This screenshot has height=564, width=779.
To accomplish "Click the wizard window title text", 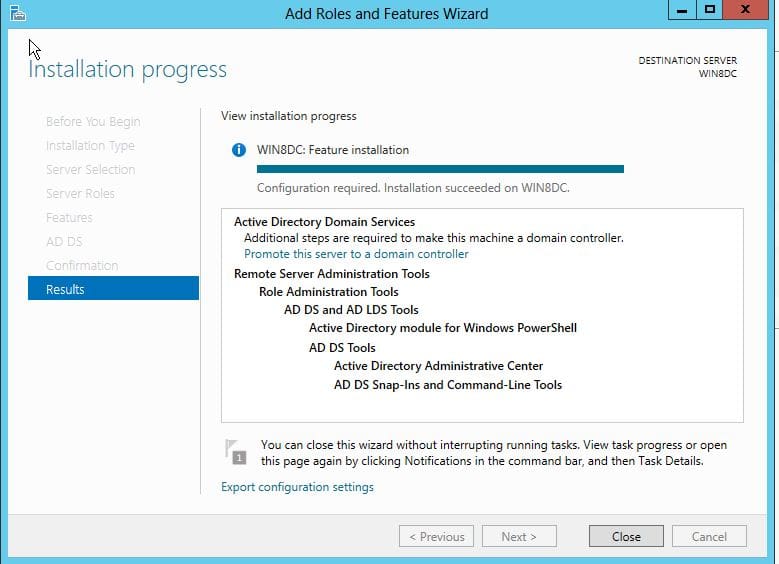I will click(x=387, y=13).
